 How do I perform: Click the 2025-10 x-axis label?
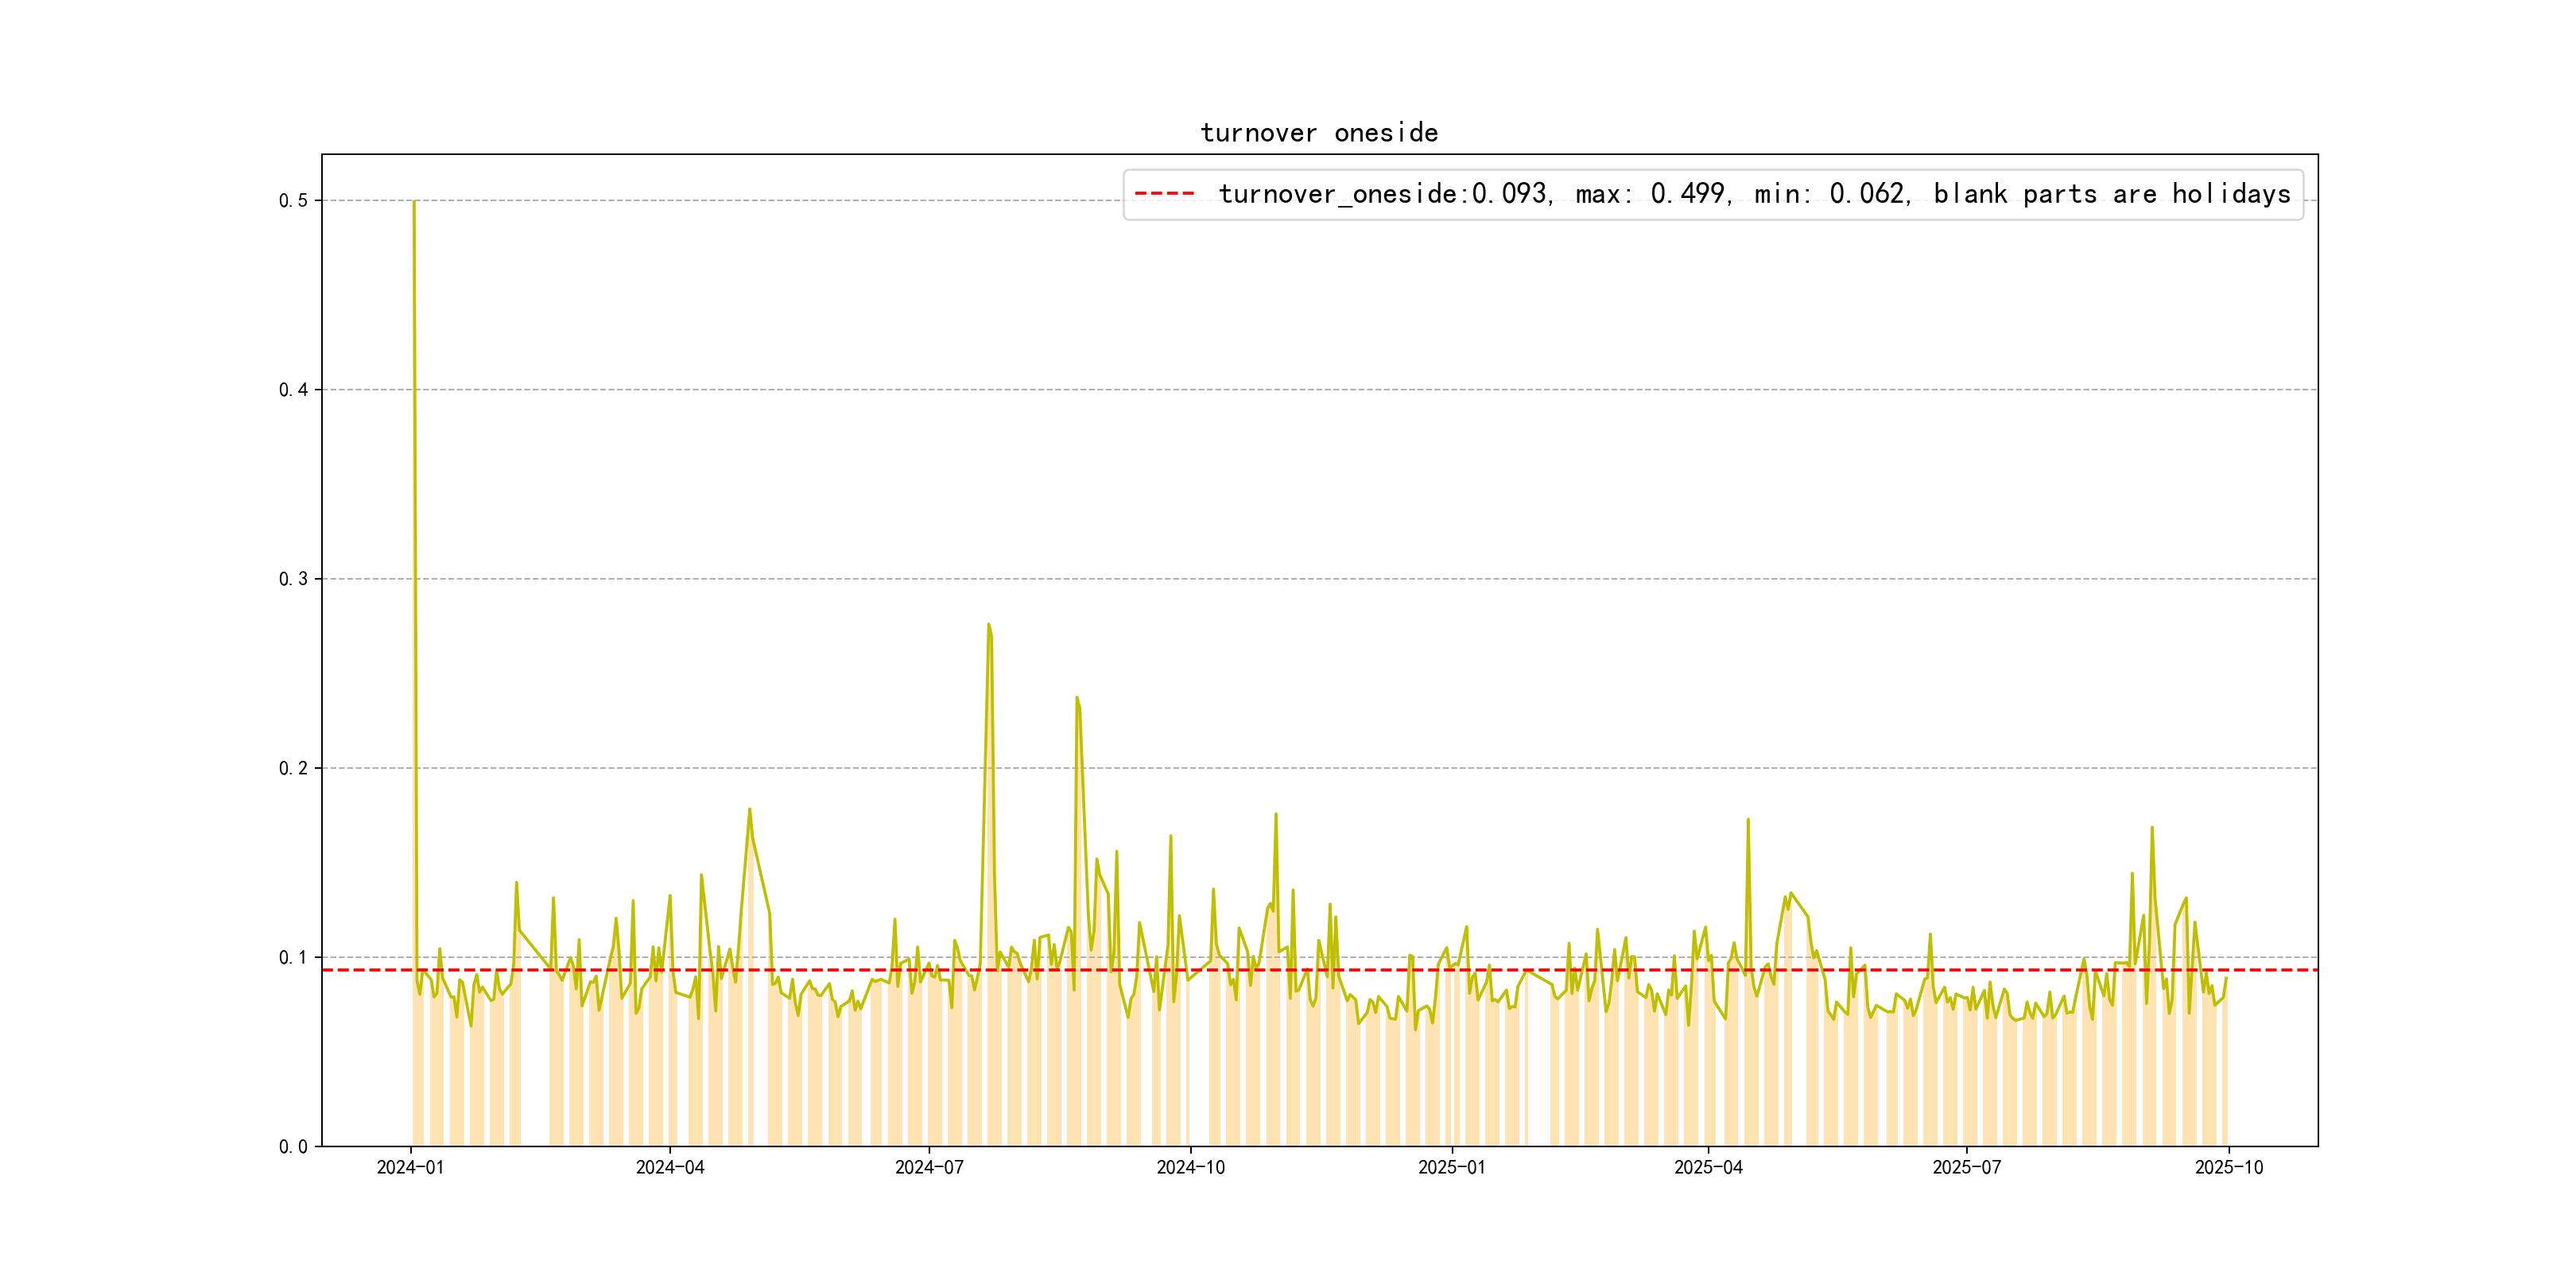click(2228, 1168)
